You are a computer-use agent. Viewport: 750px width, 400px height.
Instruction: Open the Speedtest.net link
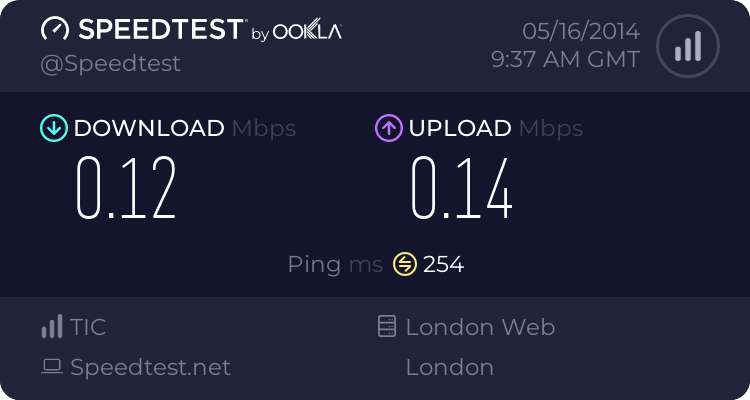tap(150, 367)
